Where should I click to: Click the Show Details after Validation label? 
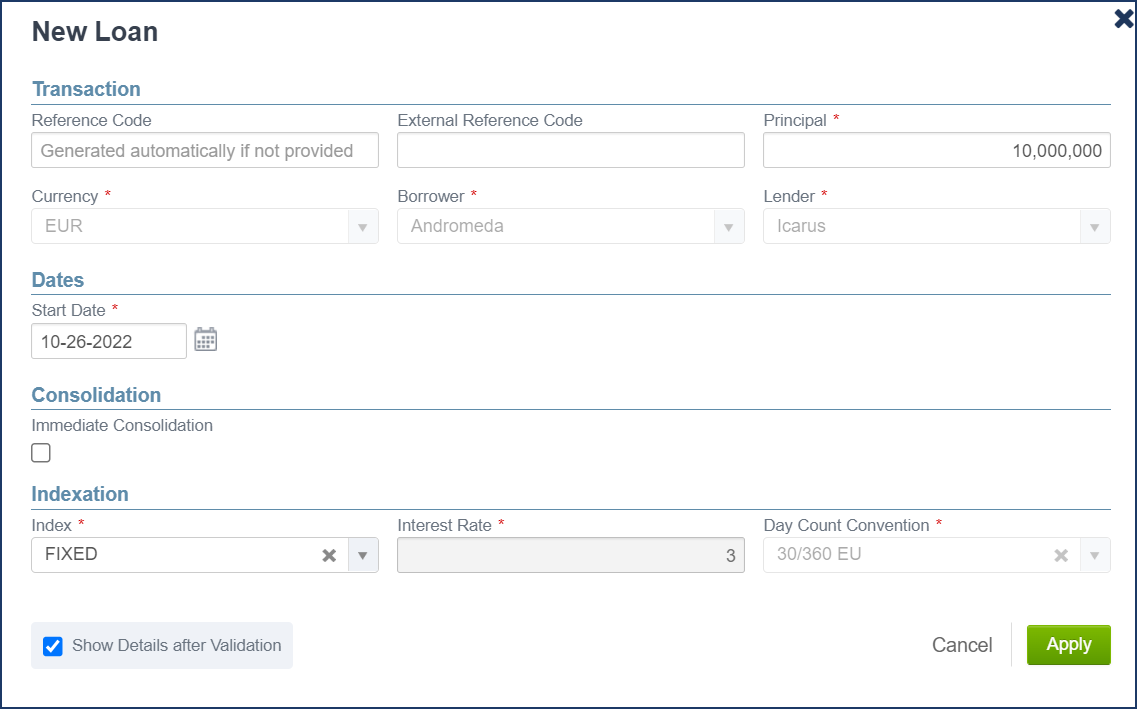(x=176, y=646)
